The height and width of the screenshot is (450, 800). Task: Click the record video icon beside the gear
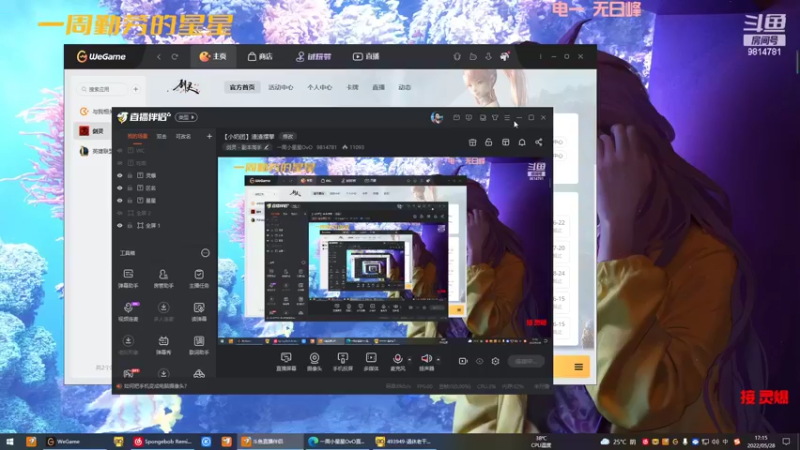coord(463,361)
